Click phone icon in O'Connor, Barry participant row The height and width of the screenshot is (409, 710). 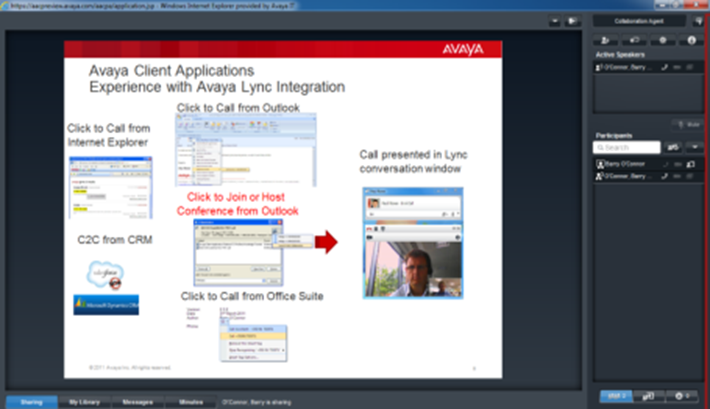click(664, 176)
